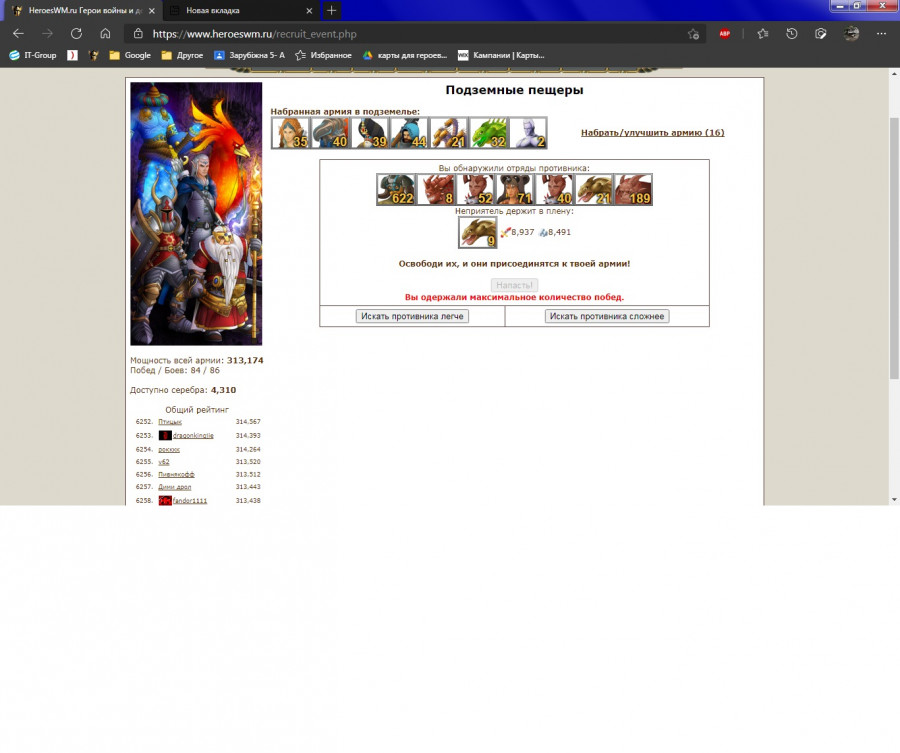Open browser History icon
Image resolution: width=900 pixels, height=753 pixels.
(792, 34)
